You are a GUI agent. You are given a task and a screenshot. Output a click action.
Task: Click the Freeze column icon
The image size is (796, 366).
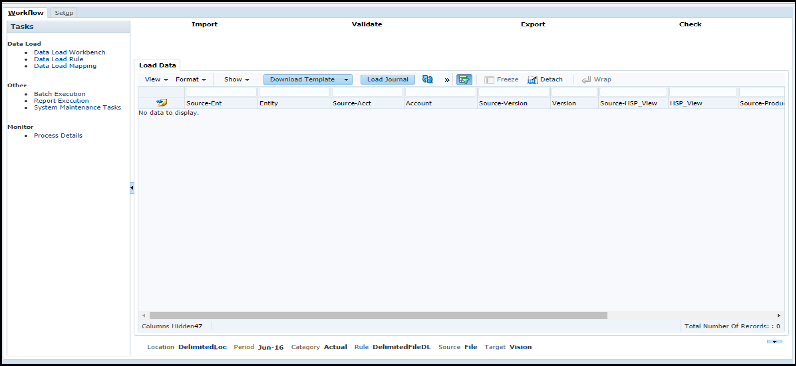tap(489, 80)
